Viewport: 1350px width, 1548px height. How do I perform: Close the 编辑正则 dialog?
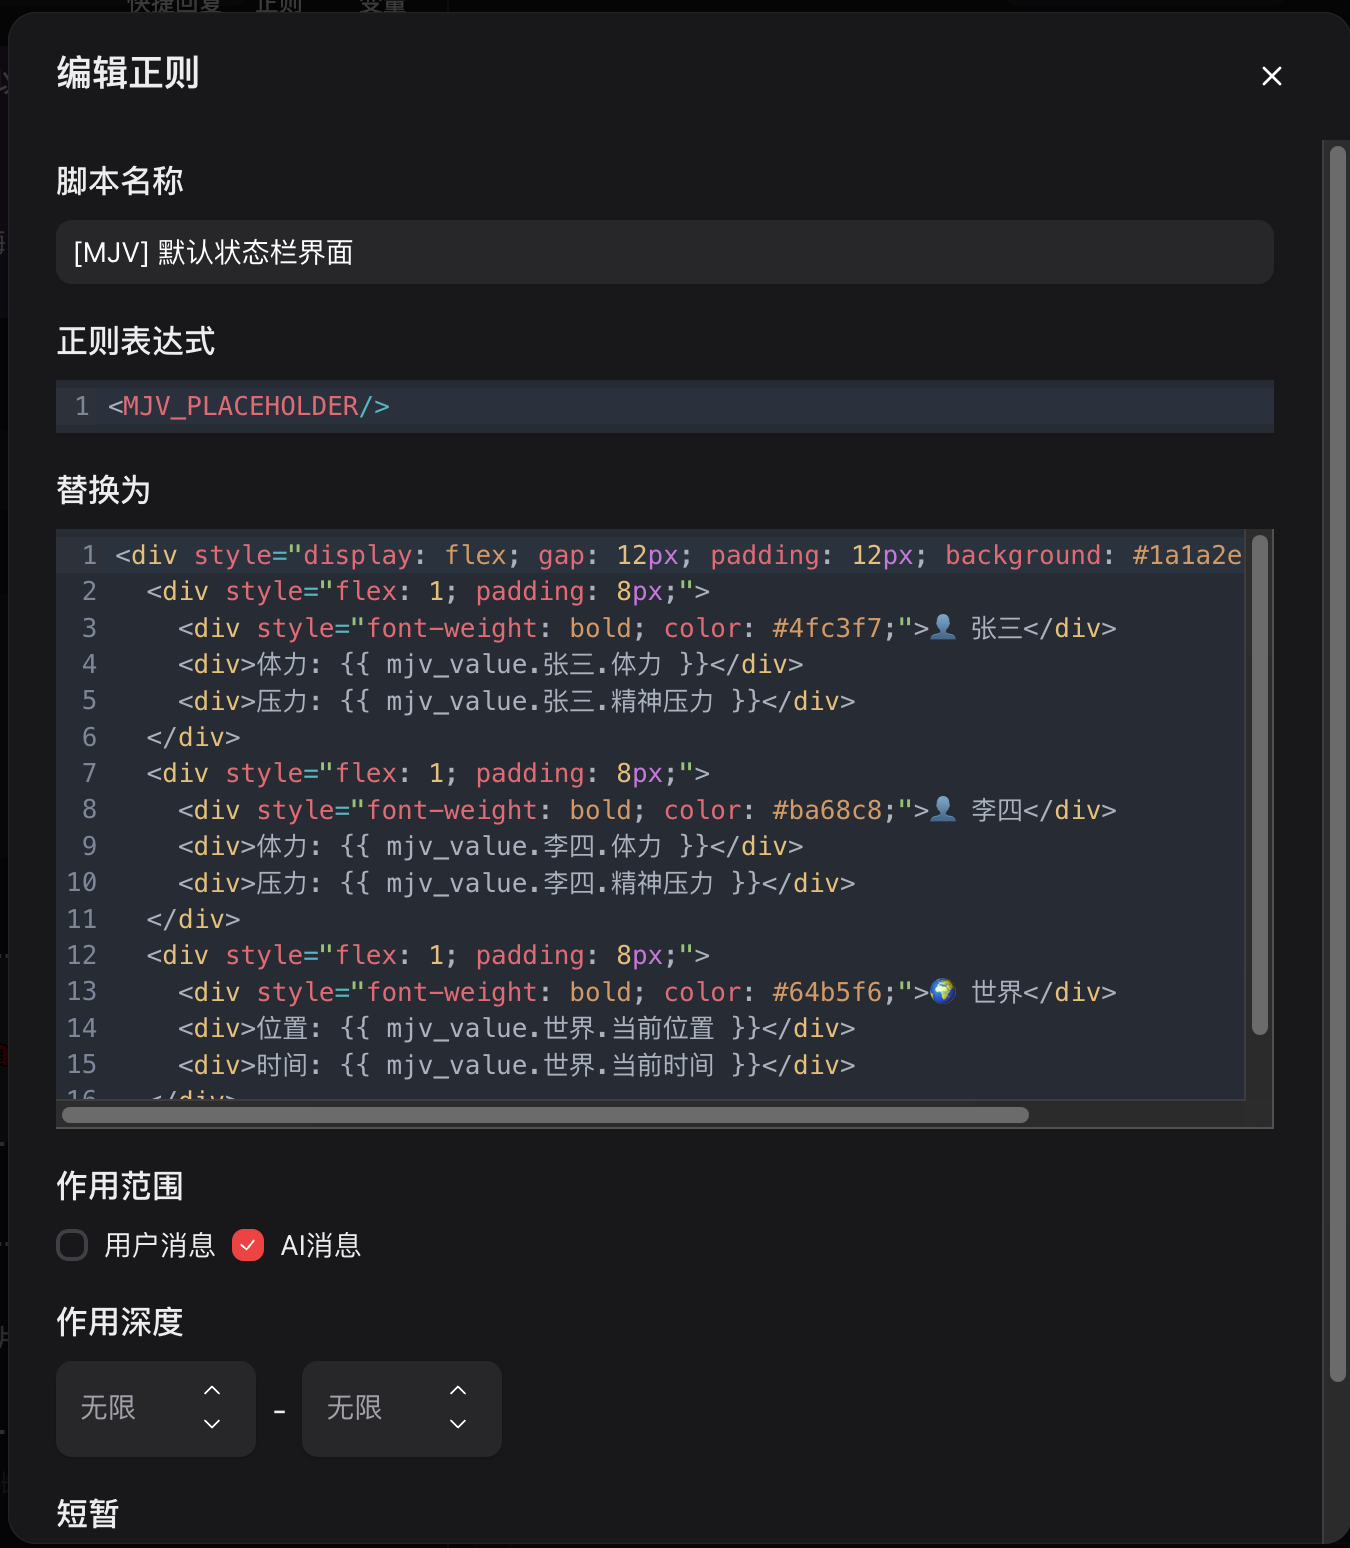click(x=1271, y=76)
